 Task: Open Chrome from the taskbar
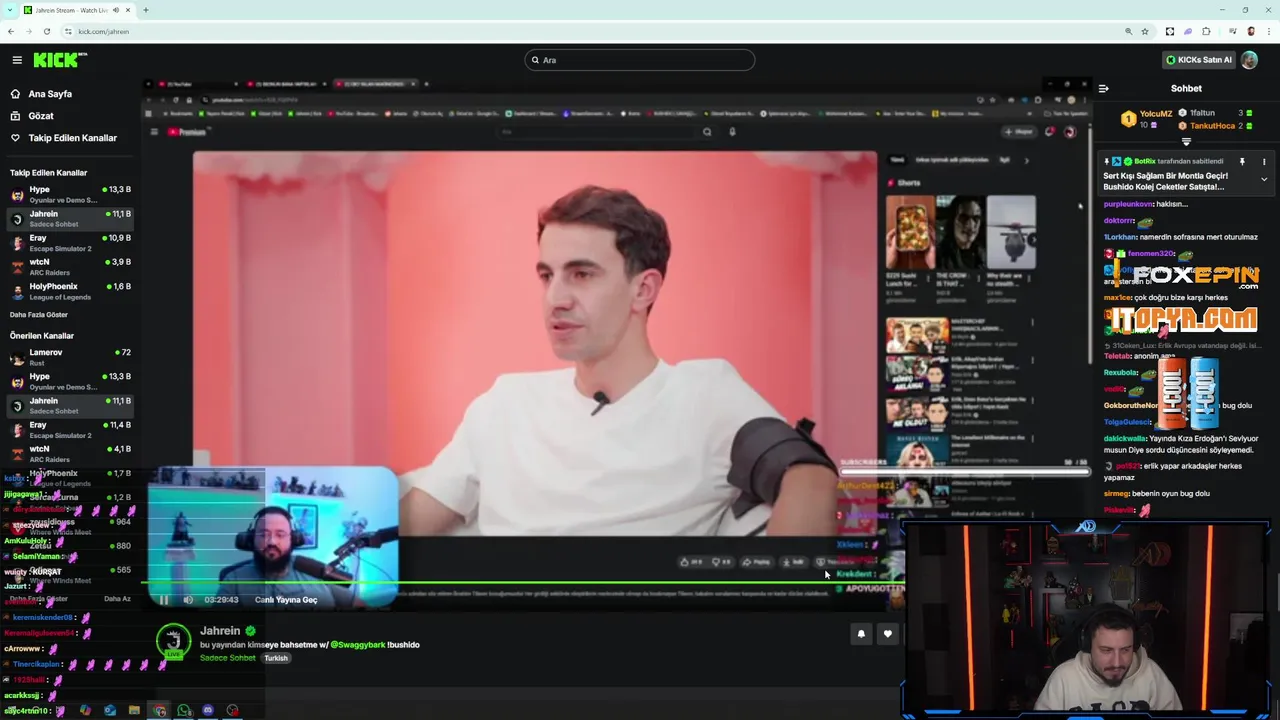[159, 711]
